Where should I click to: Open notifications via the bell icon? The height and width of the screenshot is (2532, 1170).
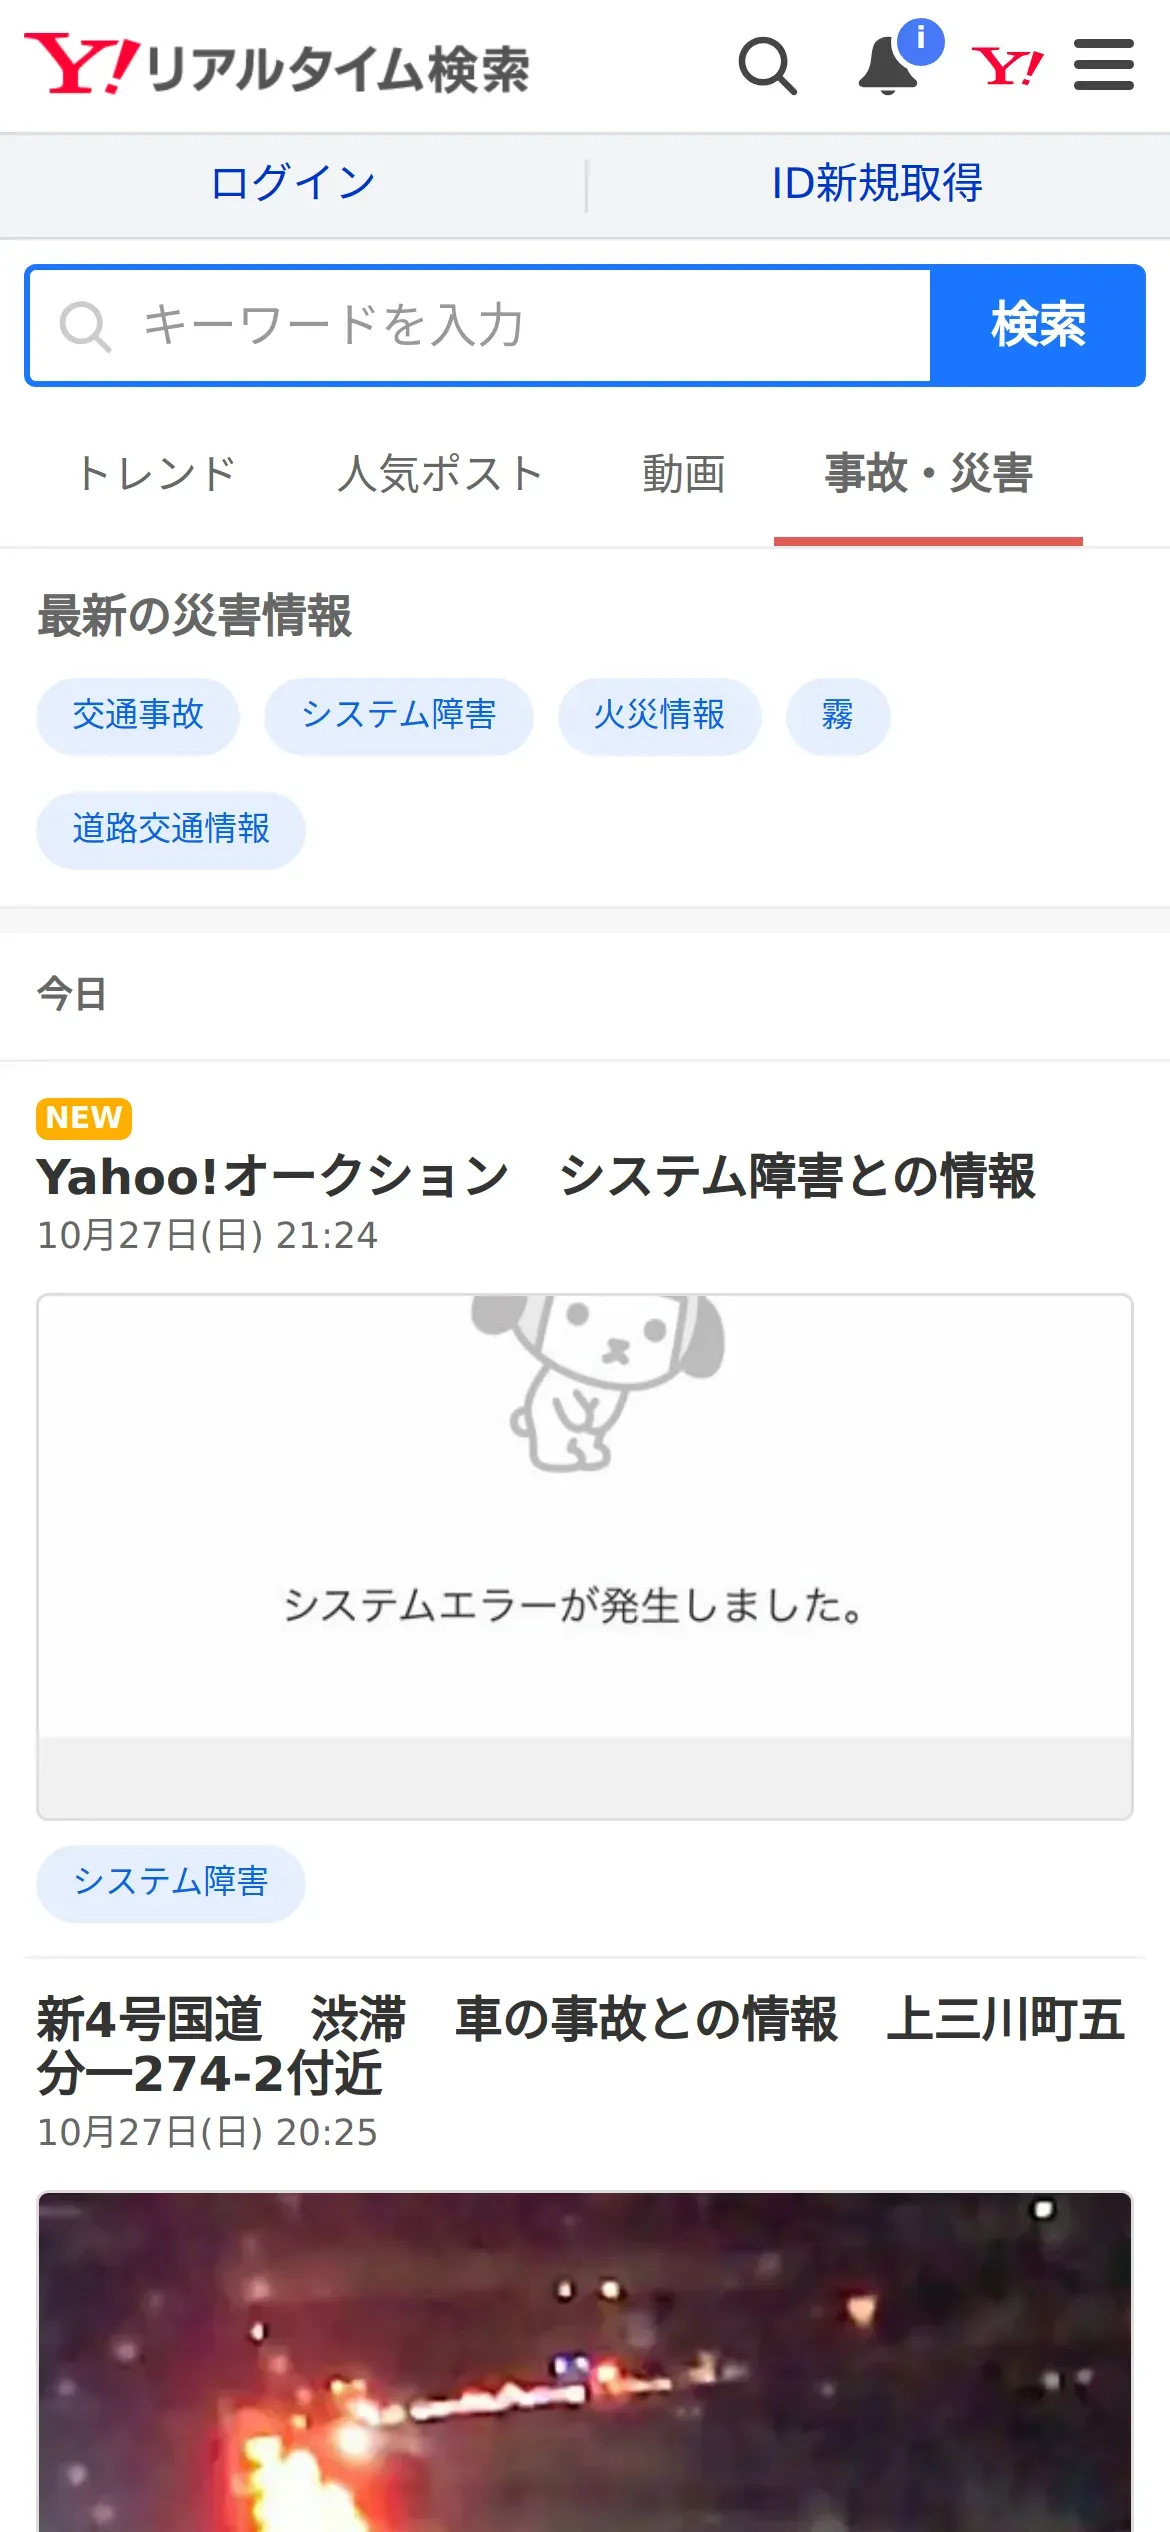pos(888,67)
